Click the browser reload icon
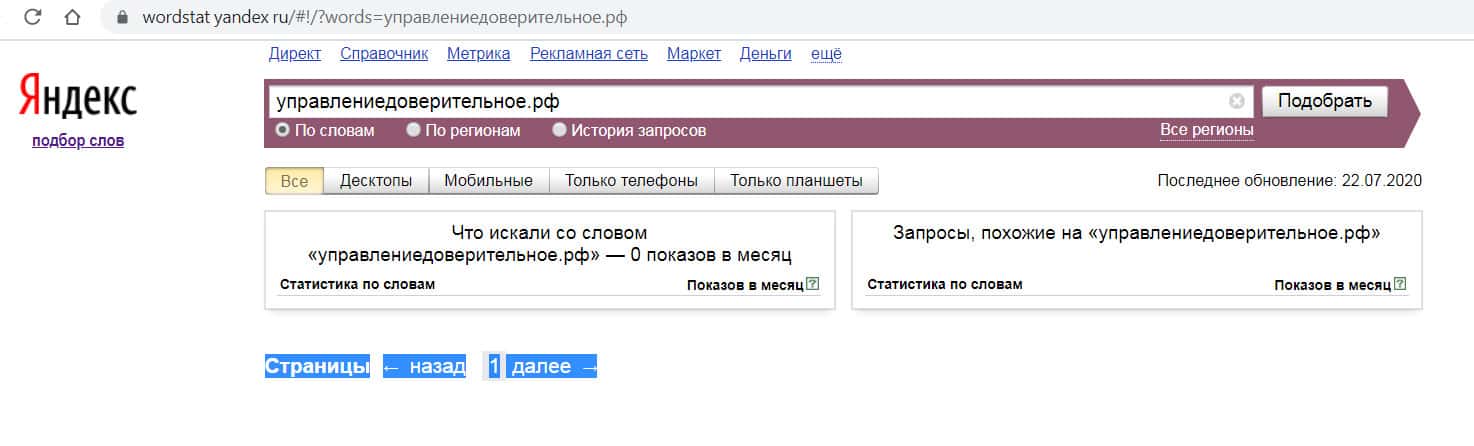 pyautogui.click(x=33, y=18)
